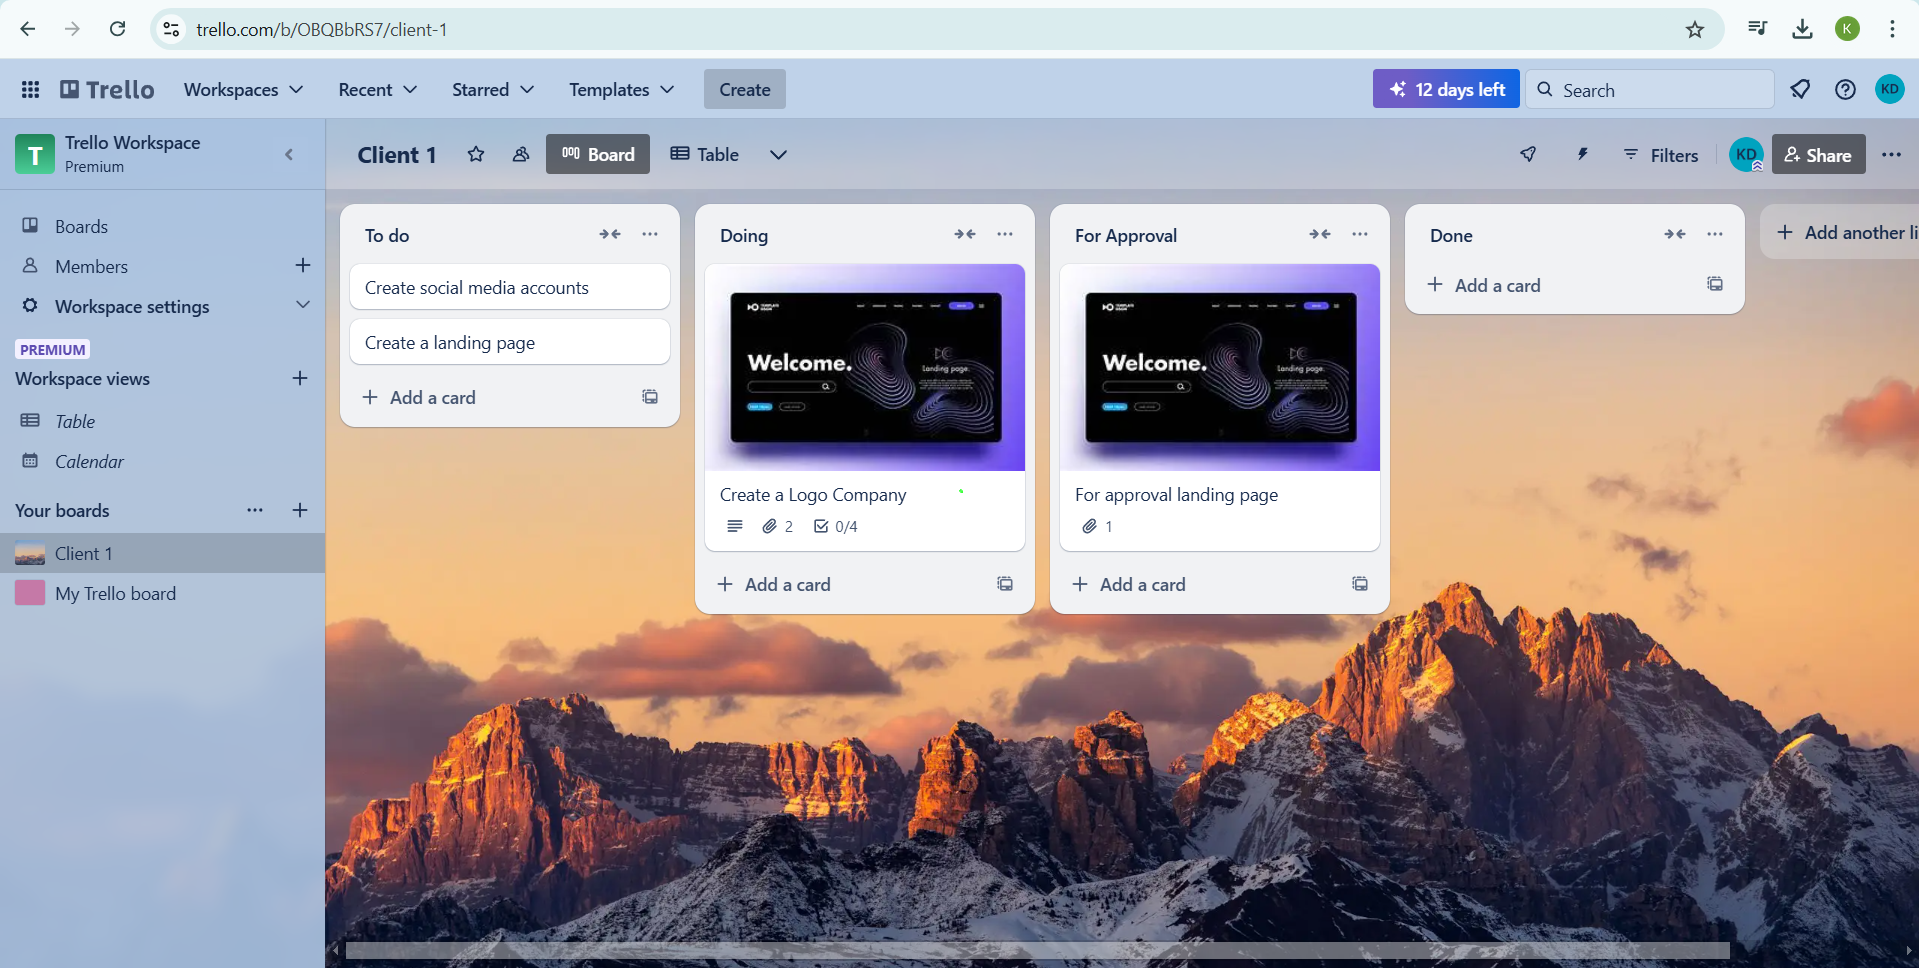Create card from template in For Approval

(x=1360, y=584)
